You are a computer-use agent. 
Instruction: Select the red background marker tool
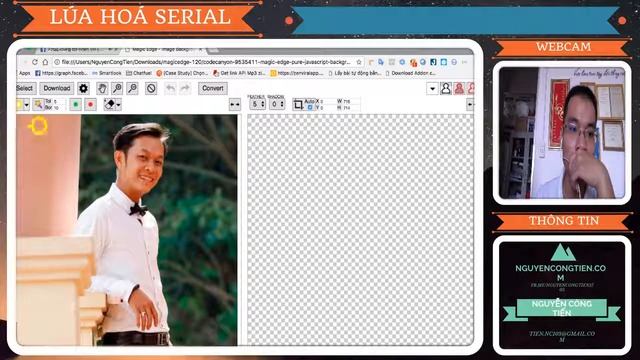91,104
